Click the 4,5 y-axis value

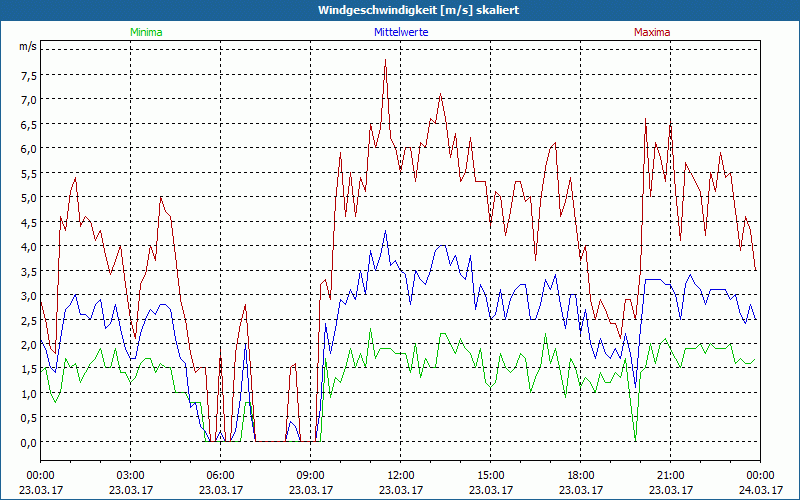click(29, 222)
